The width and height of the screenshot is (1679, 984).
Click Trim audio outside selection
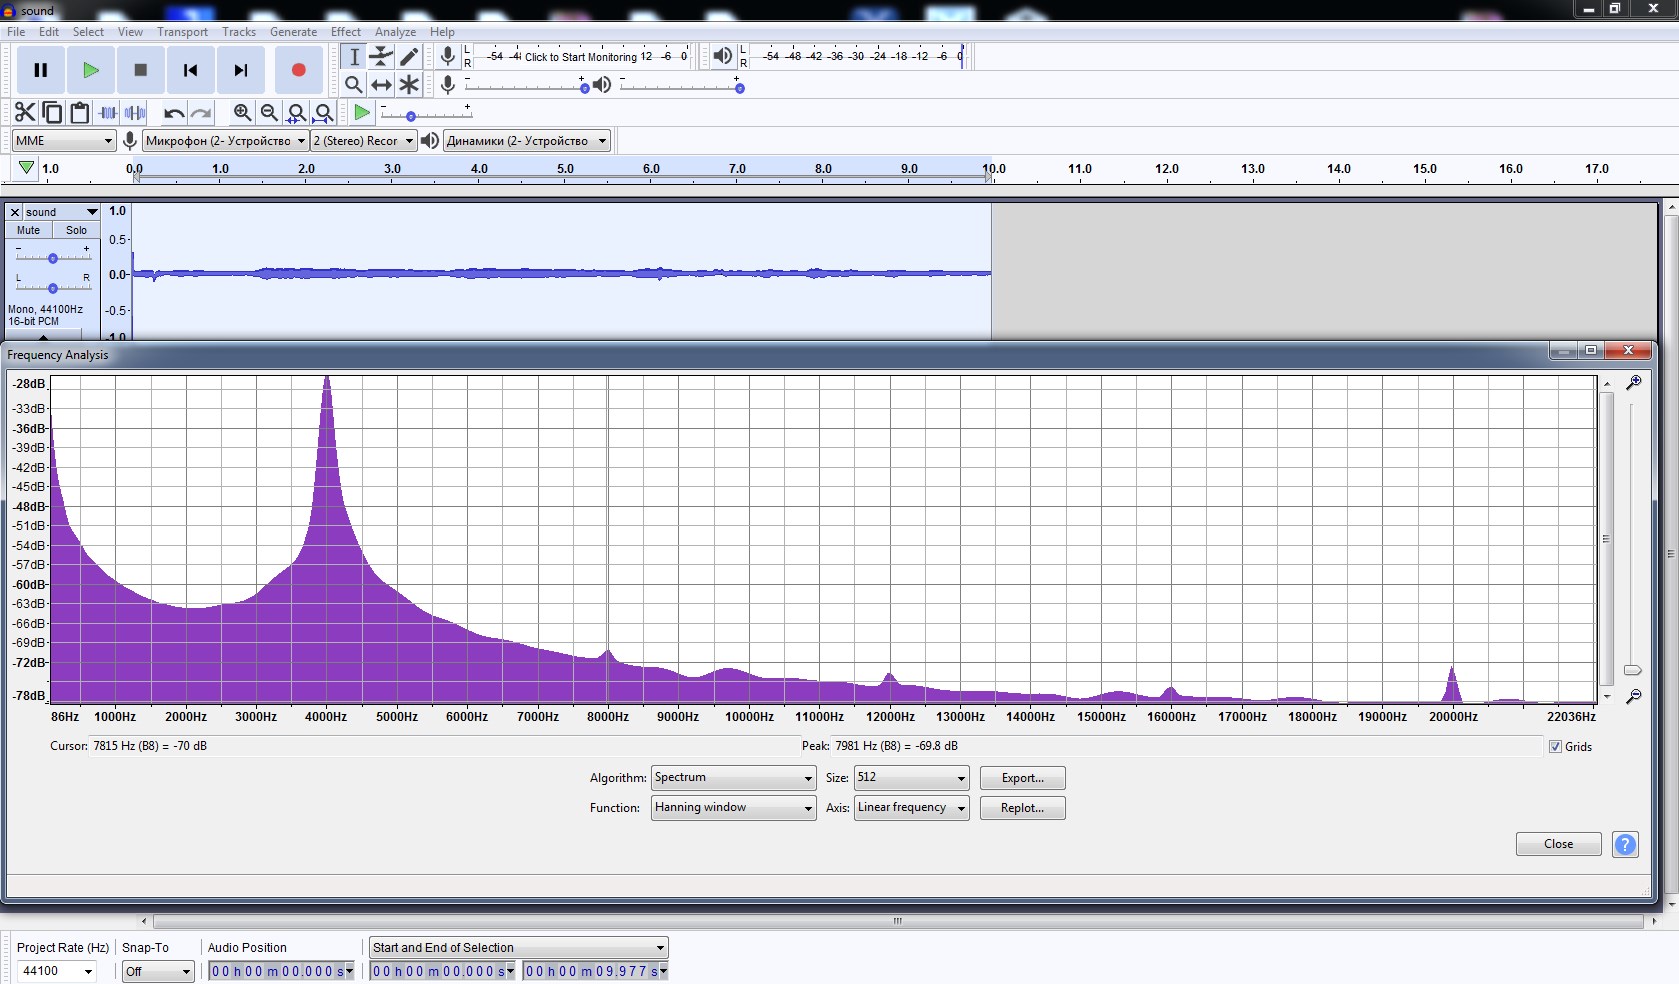click(x=108, y=113)
